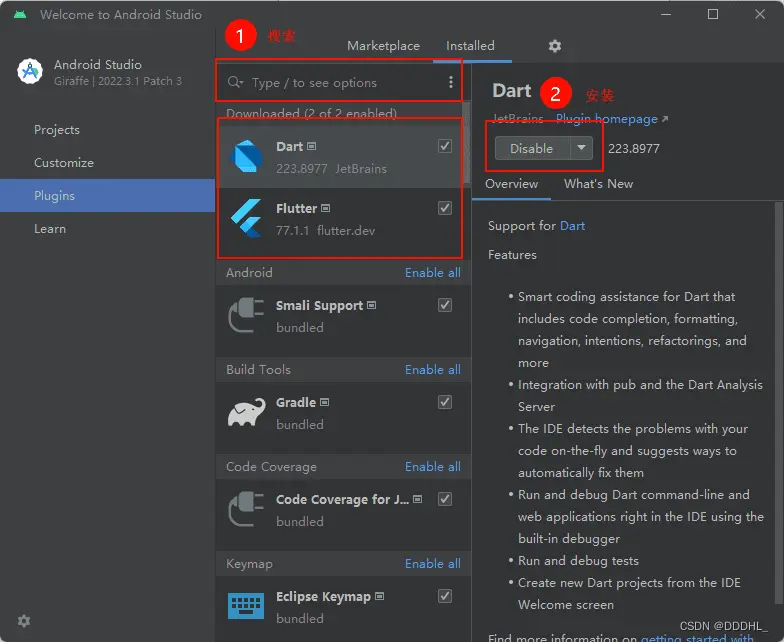The width and height of the screenshot is (784, 642).
Task: Click the Smali Support plug icon
Action: (246, 316)
